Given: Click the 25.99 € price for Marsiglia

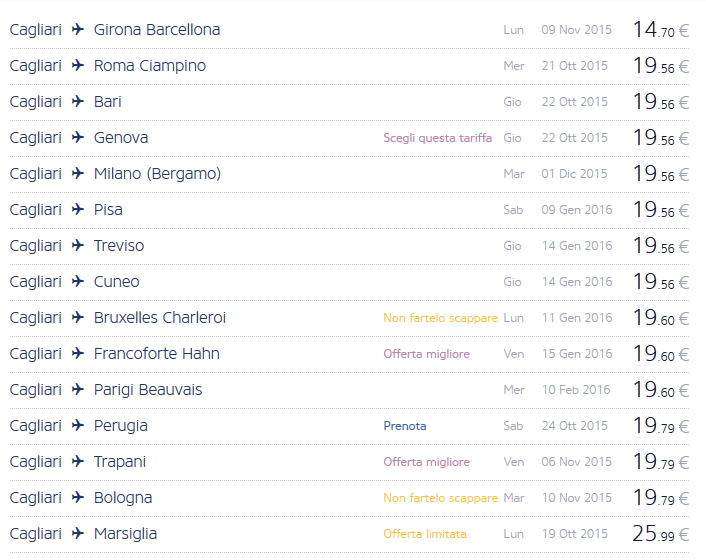Looking at the screenshot, I should click(x=660, y=534).
